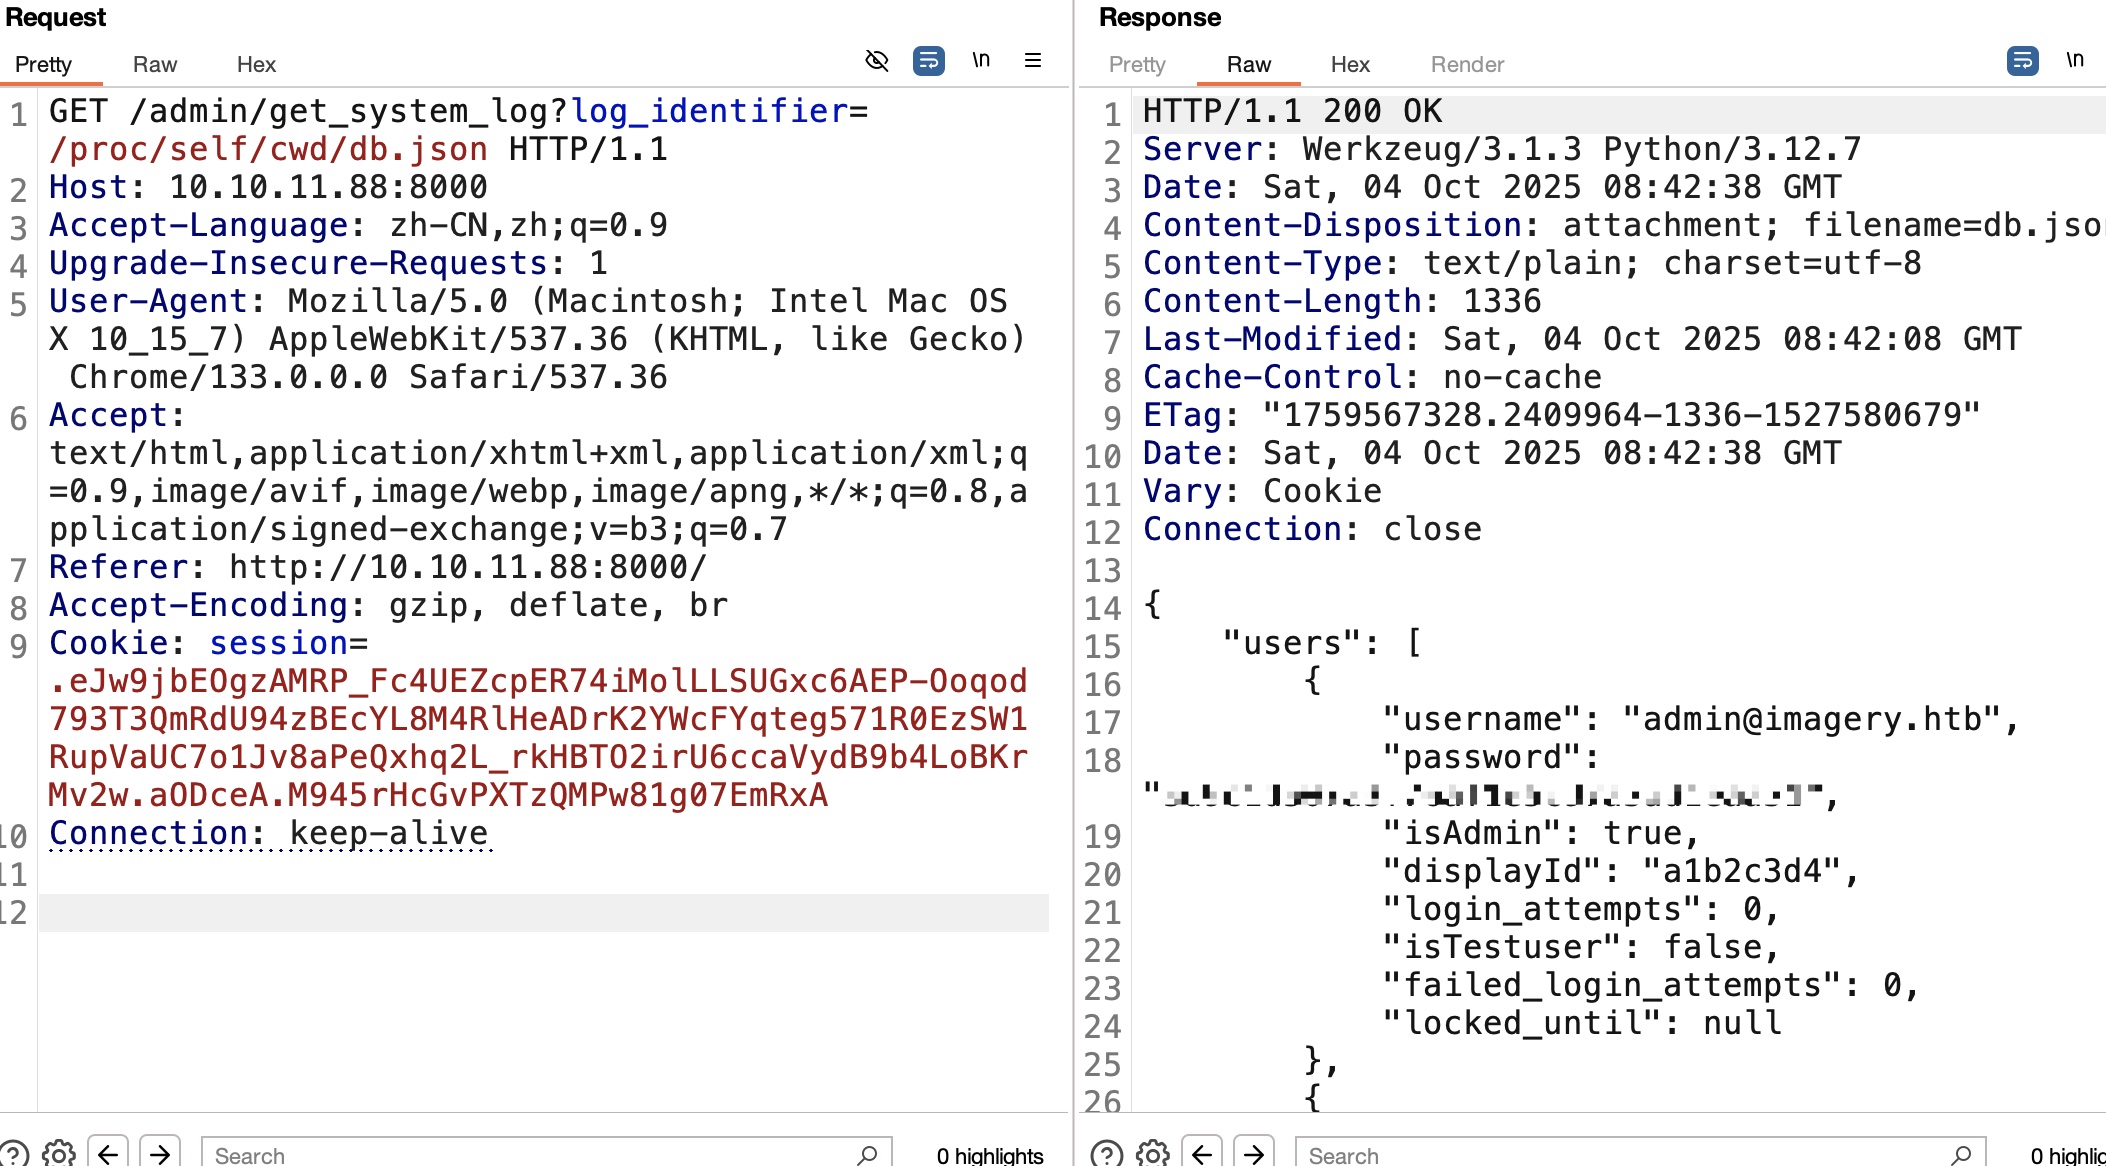The height and width of the screenshot is (1166, 2106).
Task: Go to previous match arrow in Response search
Action: pos(1202,1154)
